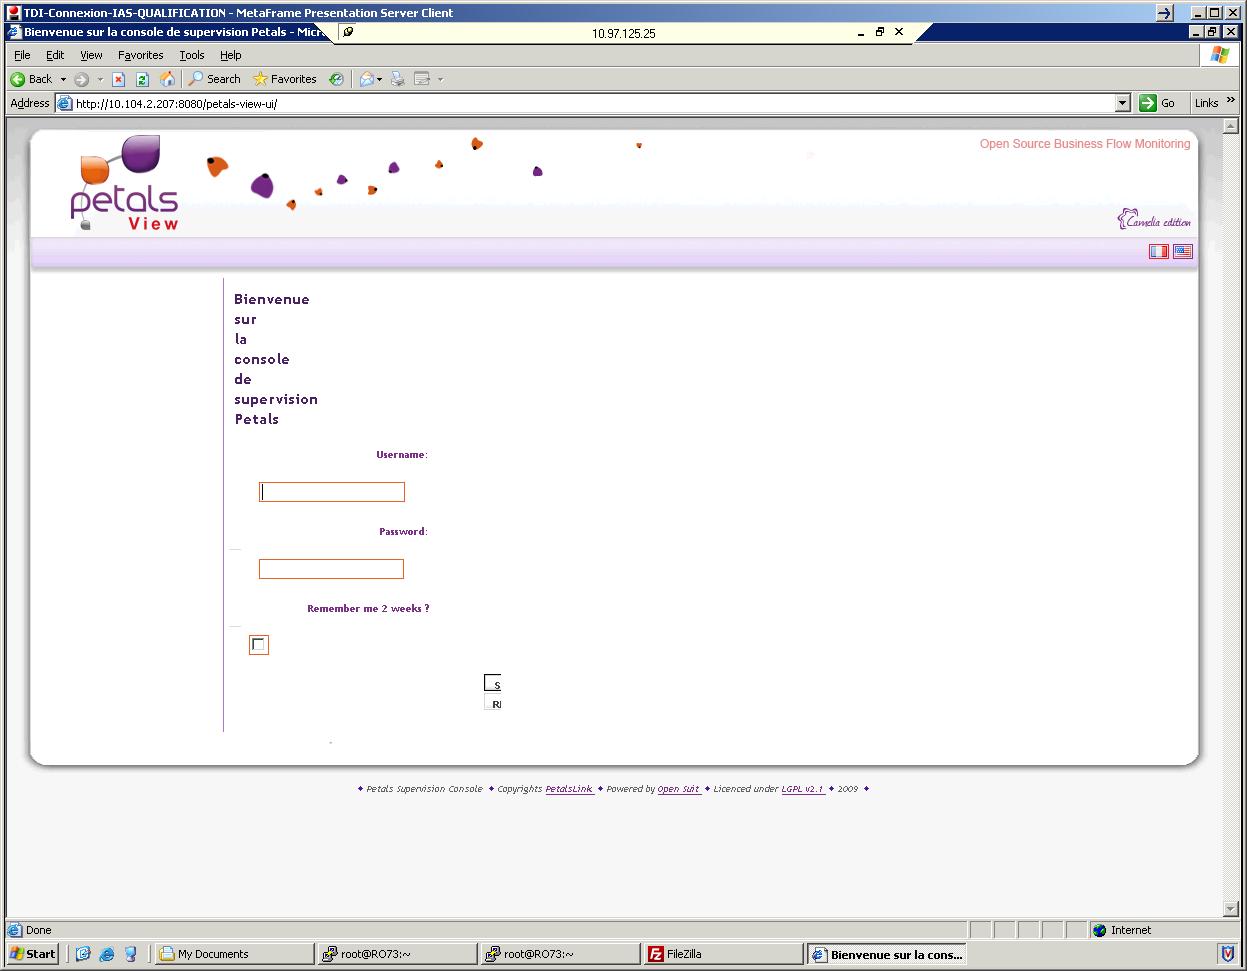This screenshot has width=1247, height=971.
Task: Click the Refresh page icon
Action: point(142,79)
